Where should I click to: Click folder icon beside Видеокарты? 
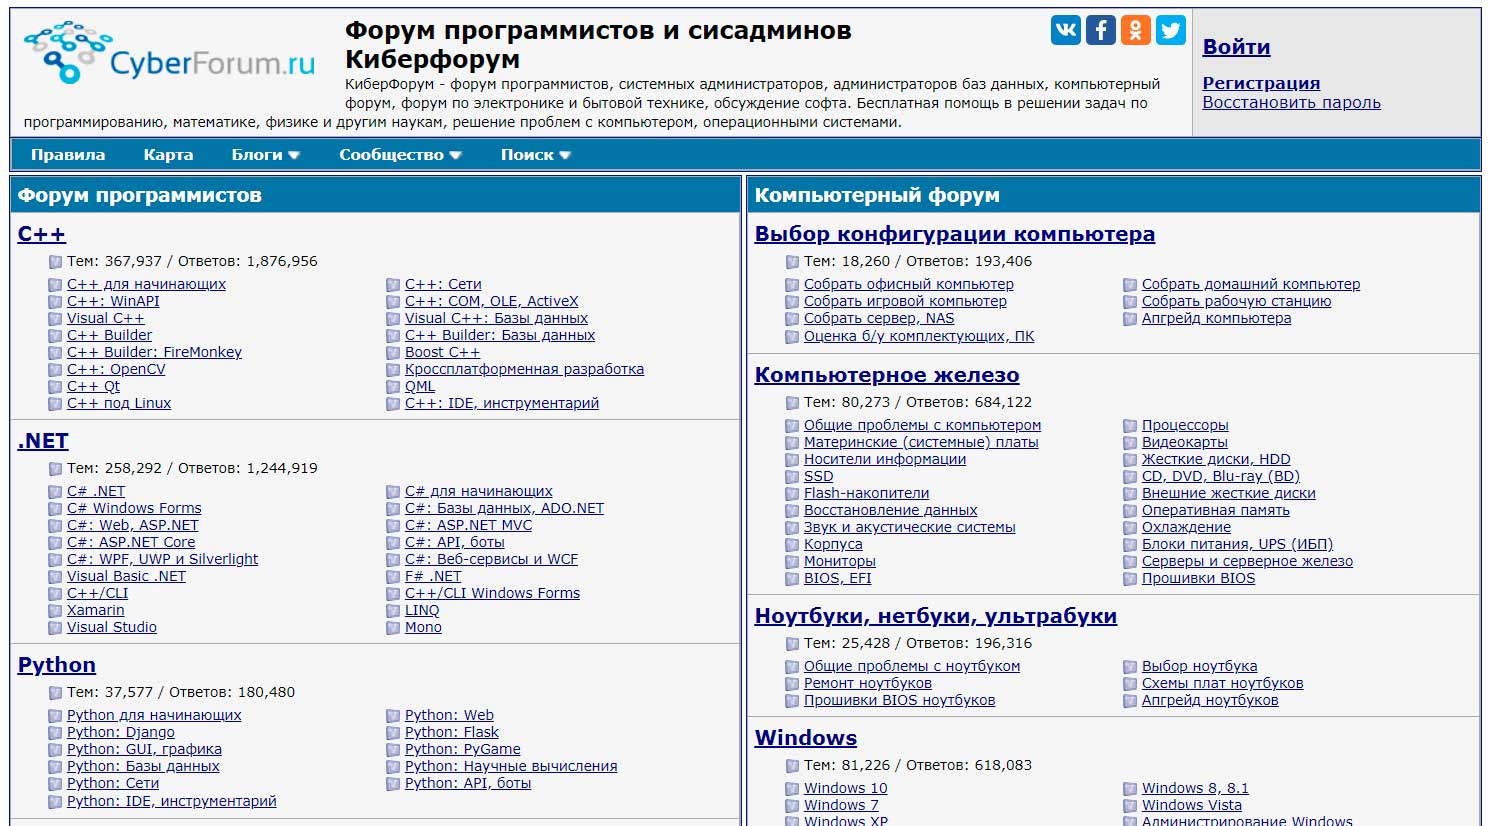click(x=1131, y=443)
